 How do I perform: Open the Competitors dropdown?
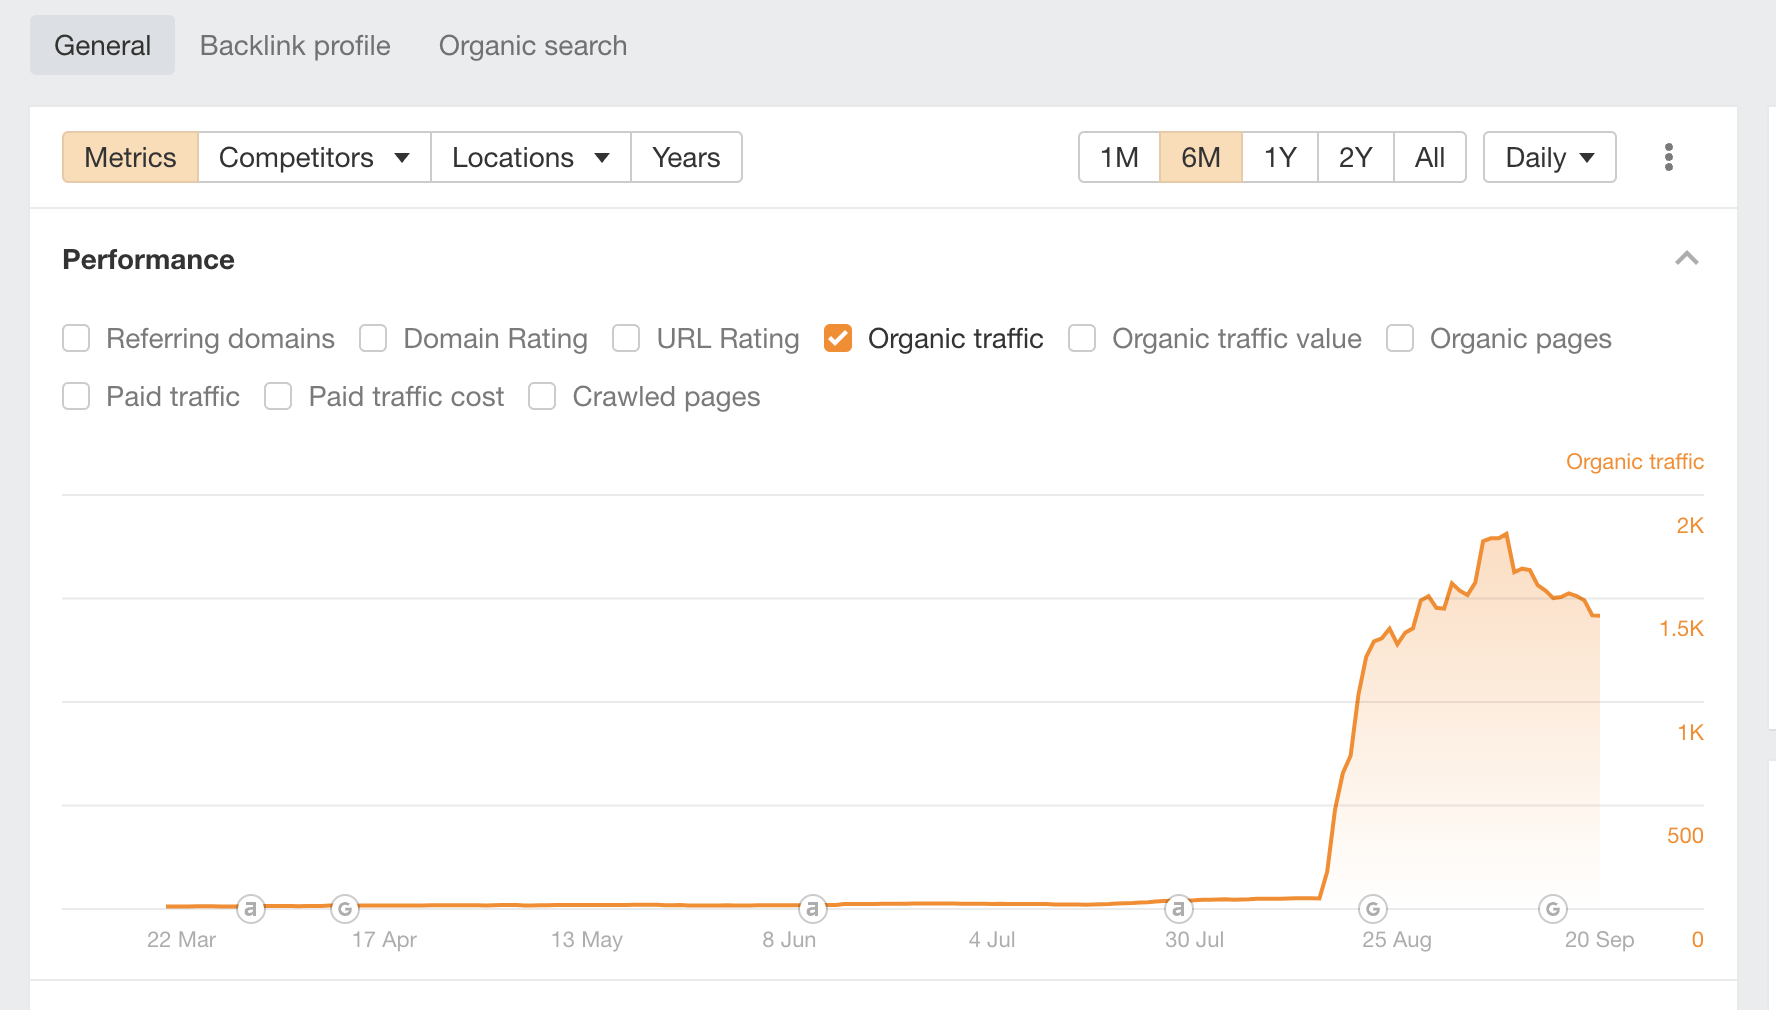click(x=312, y=157)
